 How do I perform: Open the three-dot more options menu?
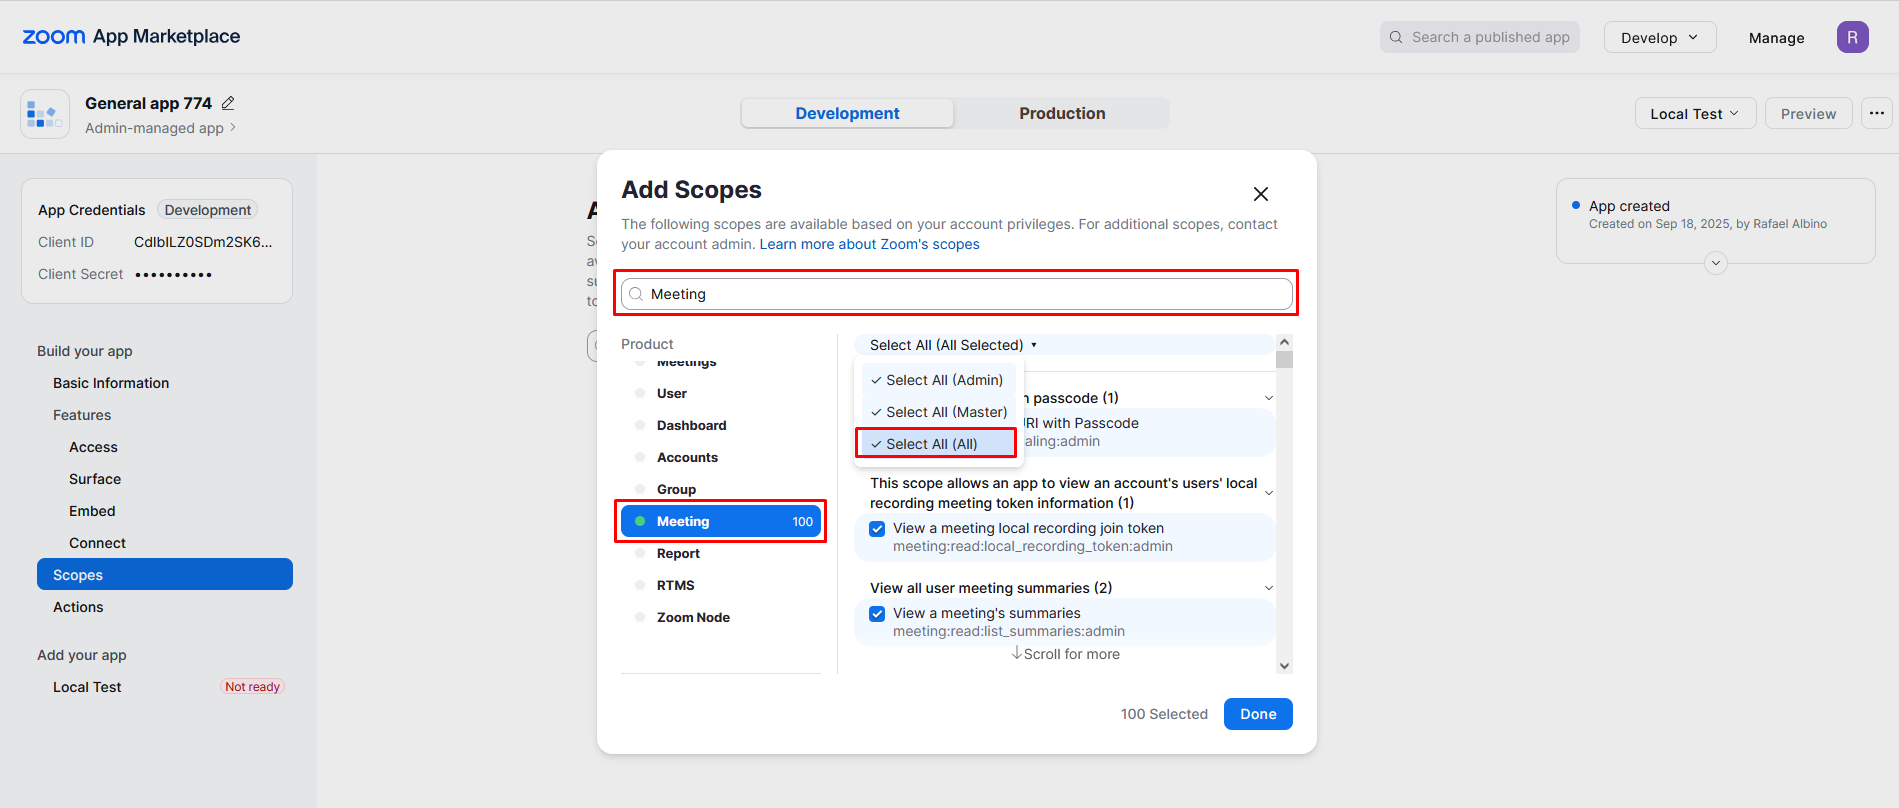(x=1877, y=113)
